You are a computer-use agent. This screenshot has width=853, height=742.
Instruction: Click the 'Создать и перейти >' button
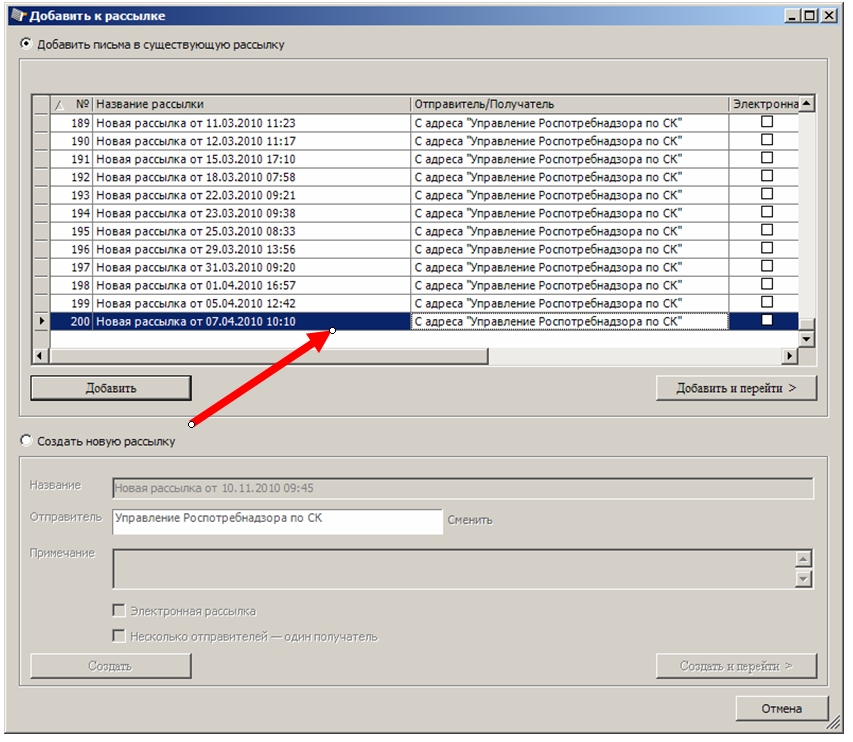(736, 666)
